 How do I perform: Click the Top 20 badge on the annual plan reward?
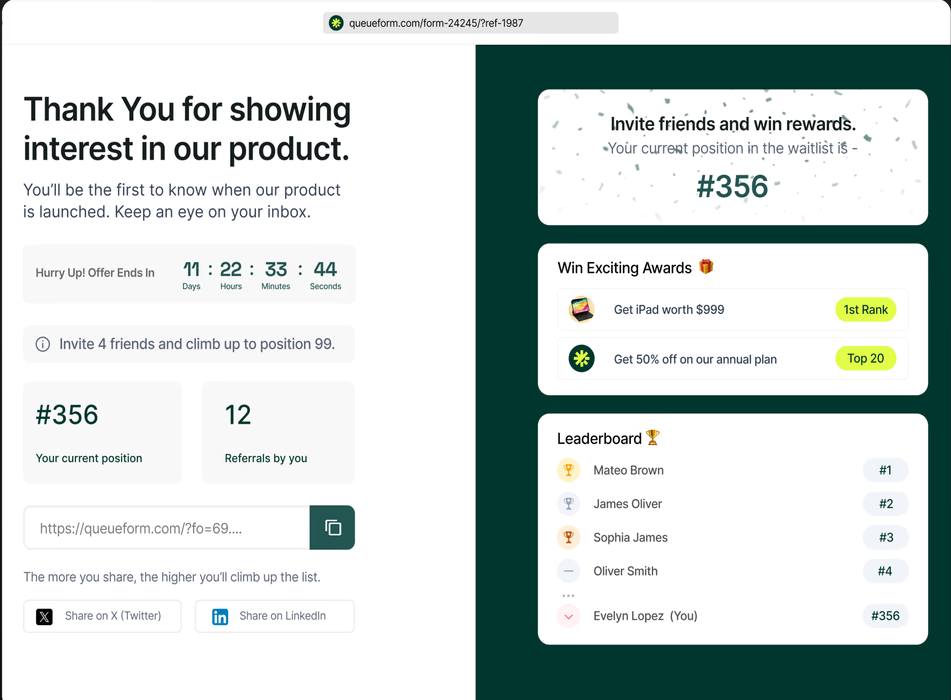tap(866, 357)
